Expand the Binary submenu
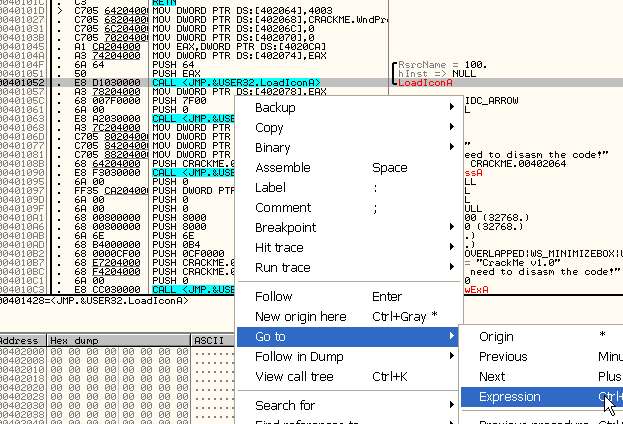Viewport: 623px width, 424px height. click(272, 147)
